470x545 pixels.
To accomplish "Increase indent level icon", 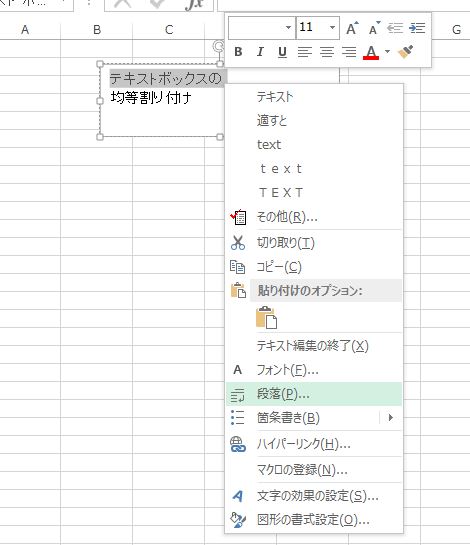I will click(x=417, y=28).
